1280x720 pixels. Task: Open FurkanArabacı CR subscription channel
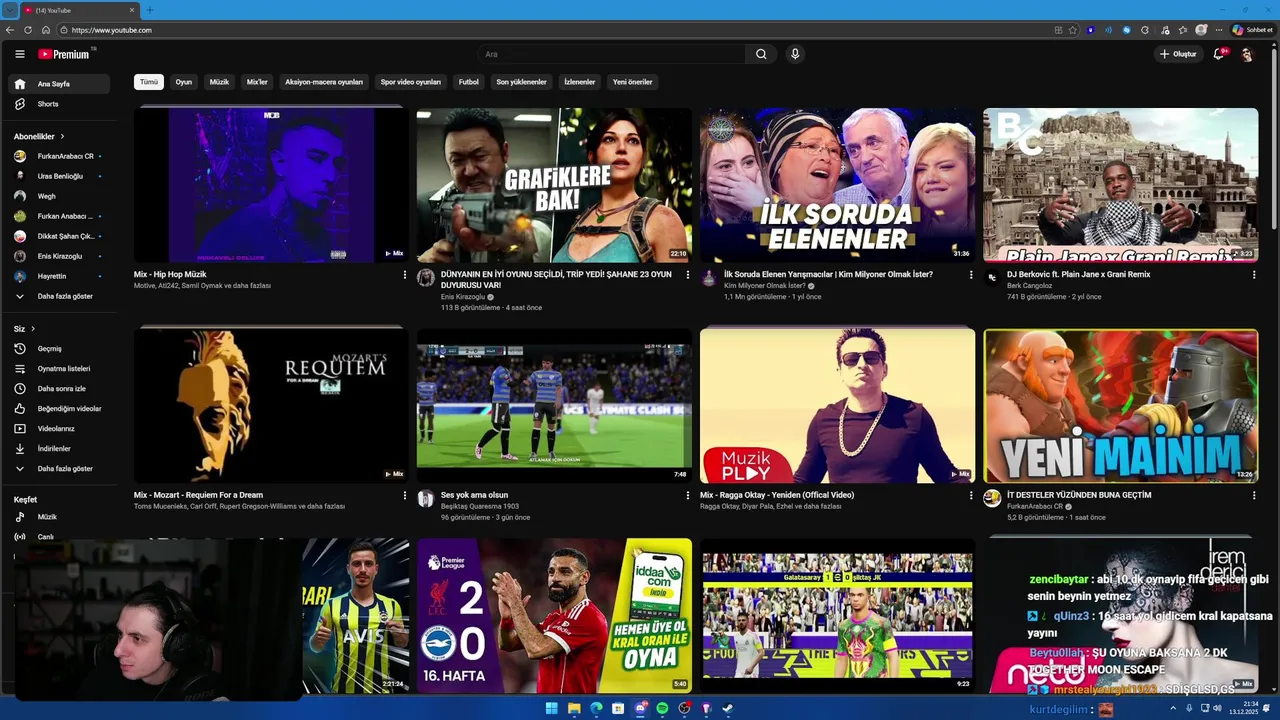(59, 156)
